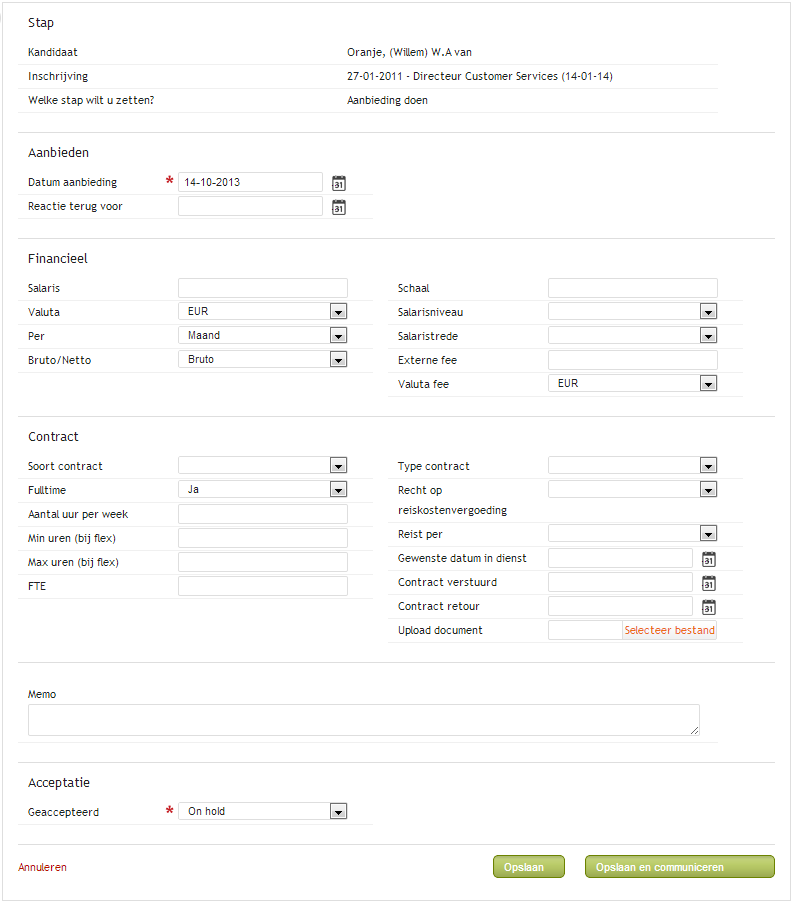793x904 pixels.
Task: Focus the Datum aanbieding date field
Action: point(250,182)
